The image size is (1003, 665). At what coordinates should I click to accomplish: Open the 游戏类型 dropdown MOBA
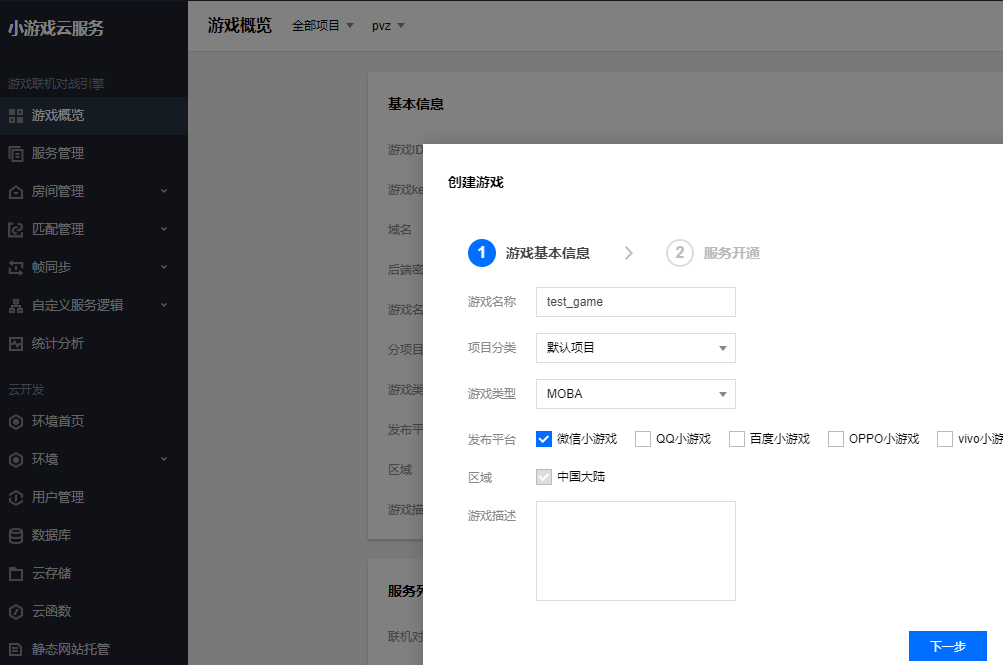tap(636, 394)
